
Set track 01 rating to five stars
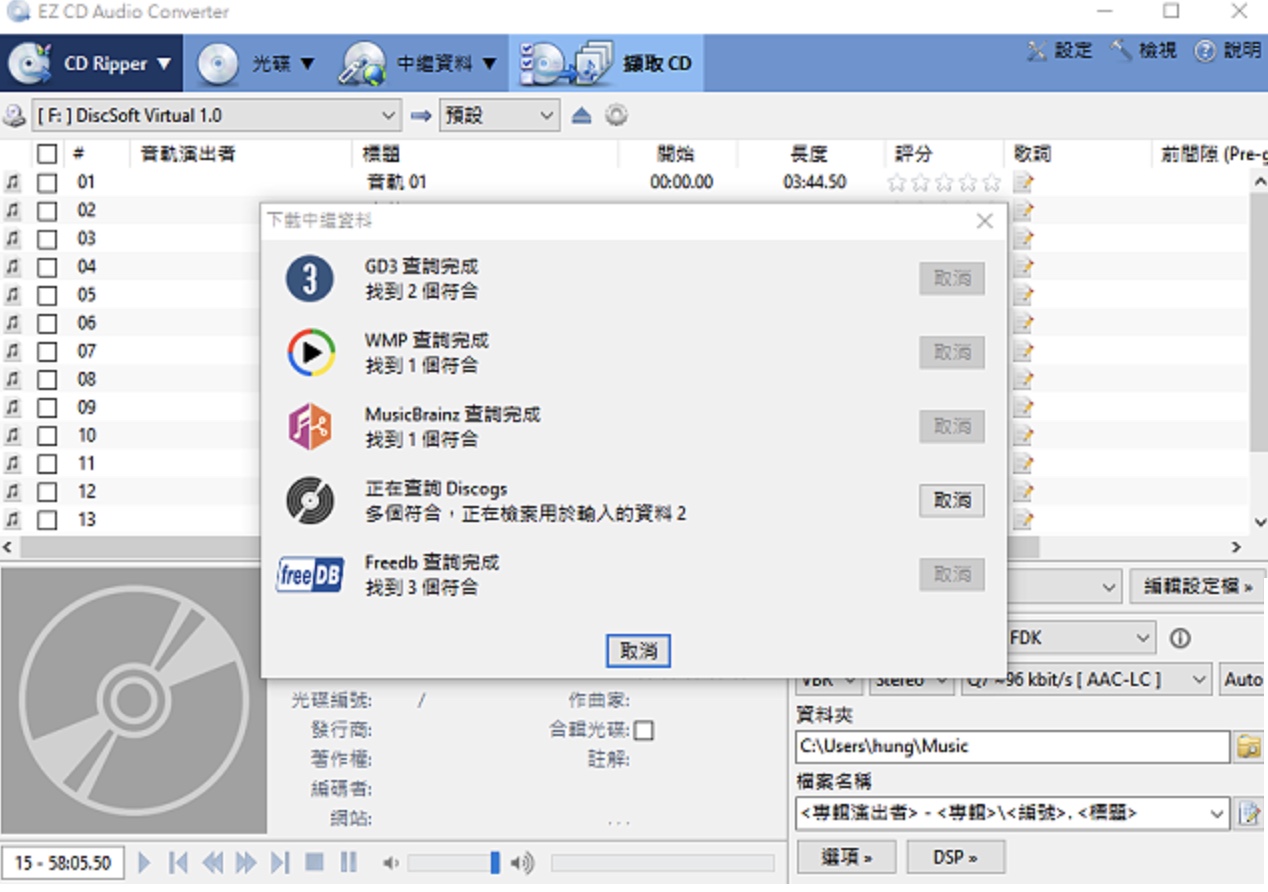991,183
